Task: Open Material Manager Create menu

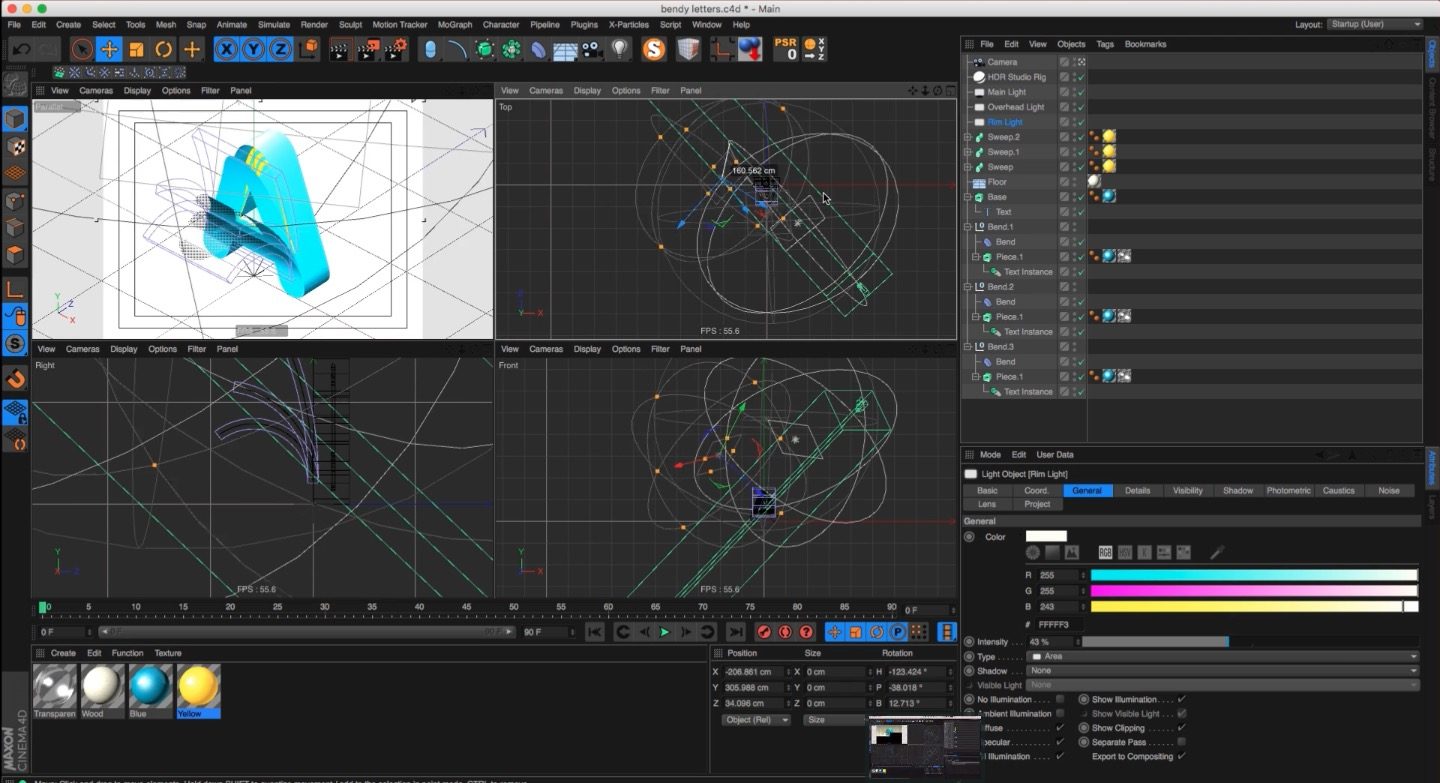Action: point(63,653)
